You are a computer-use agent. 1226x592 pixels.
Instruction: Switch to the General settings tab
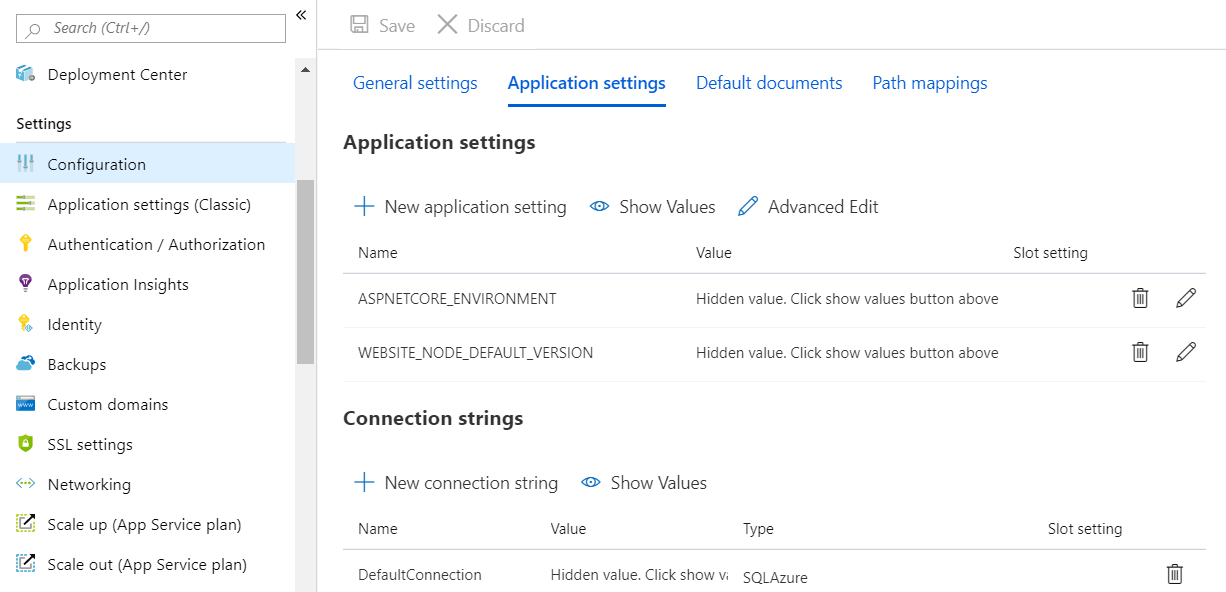pyautogui.click(x=415, y=83)
